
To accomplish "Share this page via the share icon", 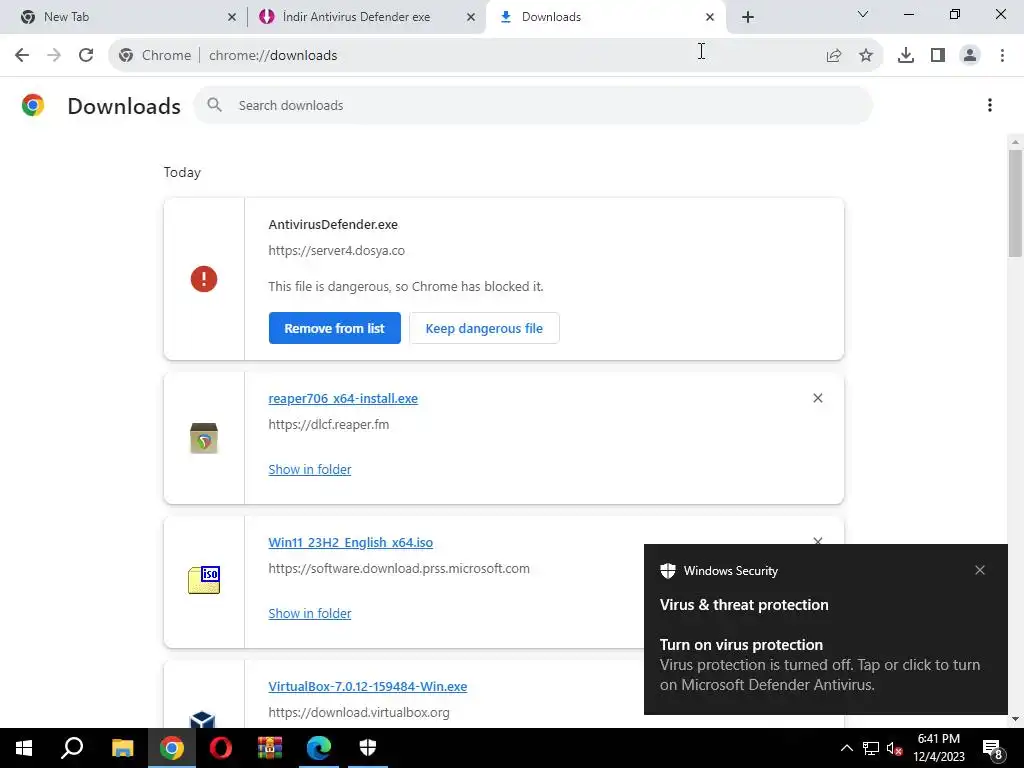I will pos(834,56).
